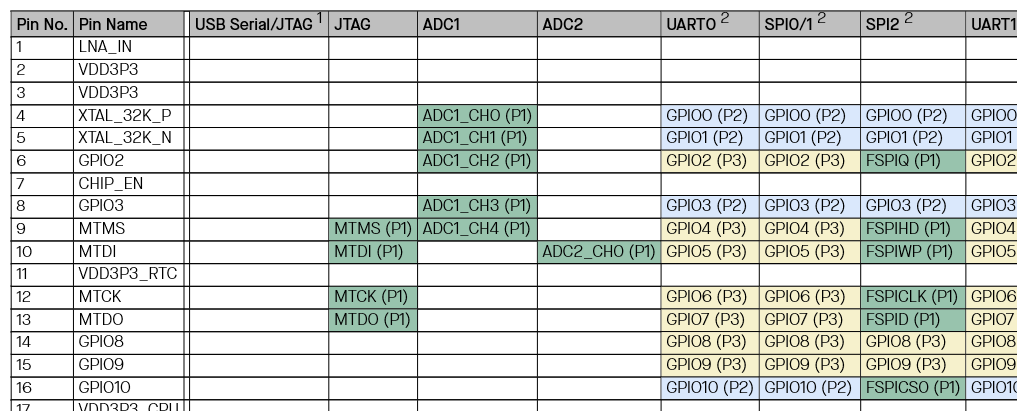Click the ADC1_CH0 (P1) cell
The height and width of the screenshot is (411, 1017).
(477, 115)
